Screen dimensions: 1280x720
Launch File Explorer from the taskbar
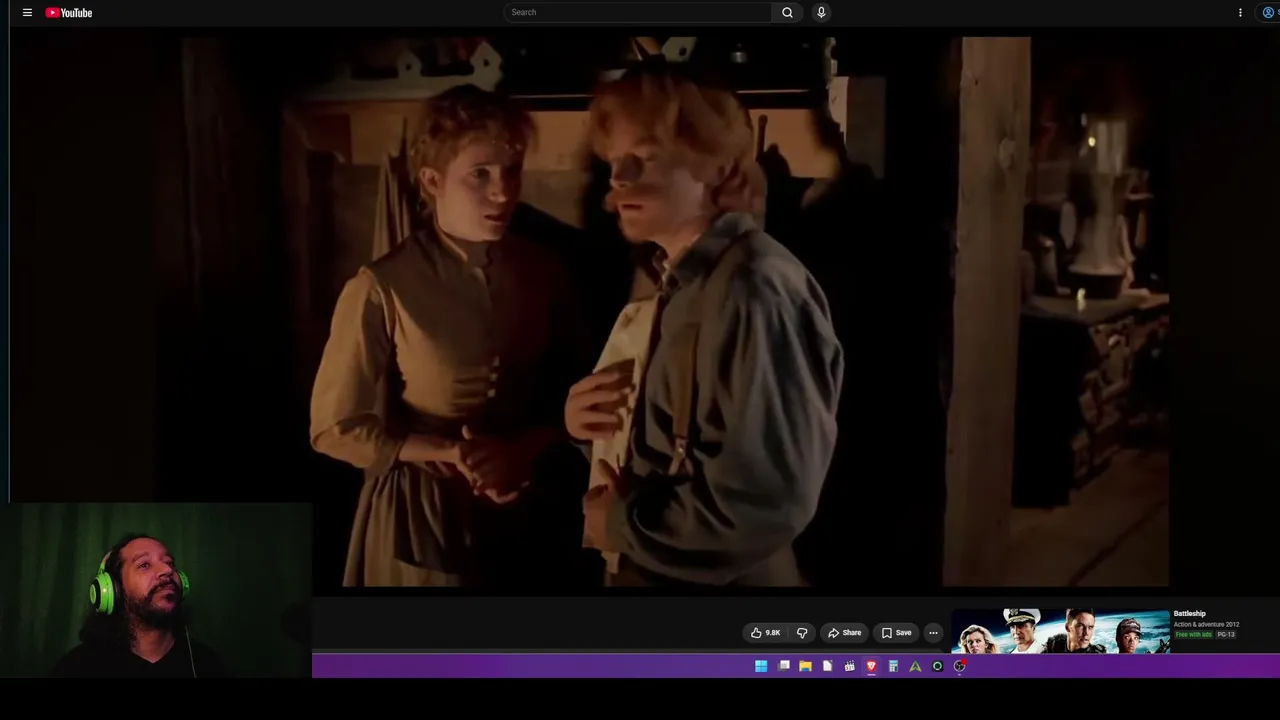(x=805, y=666)
